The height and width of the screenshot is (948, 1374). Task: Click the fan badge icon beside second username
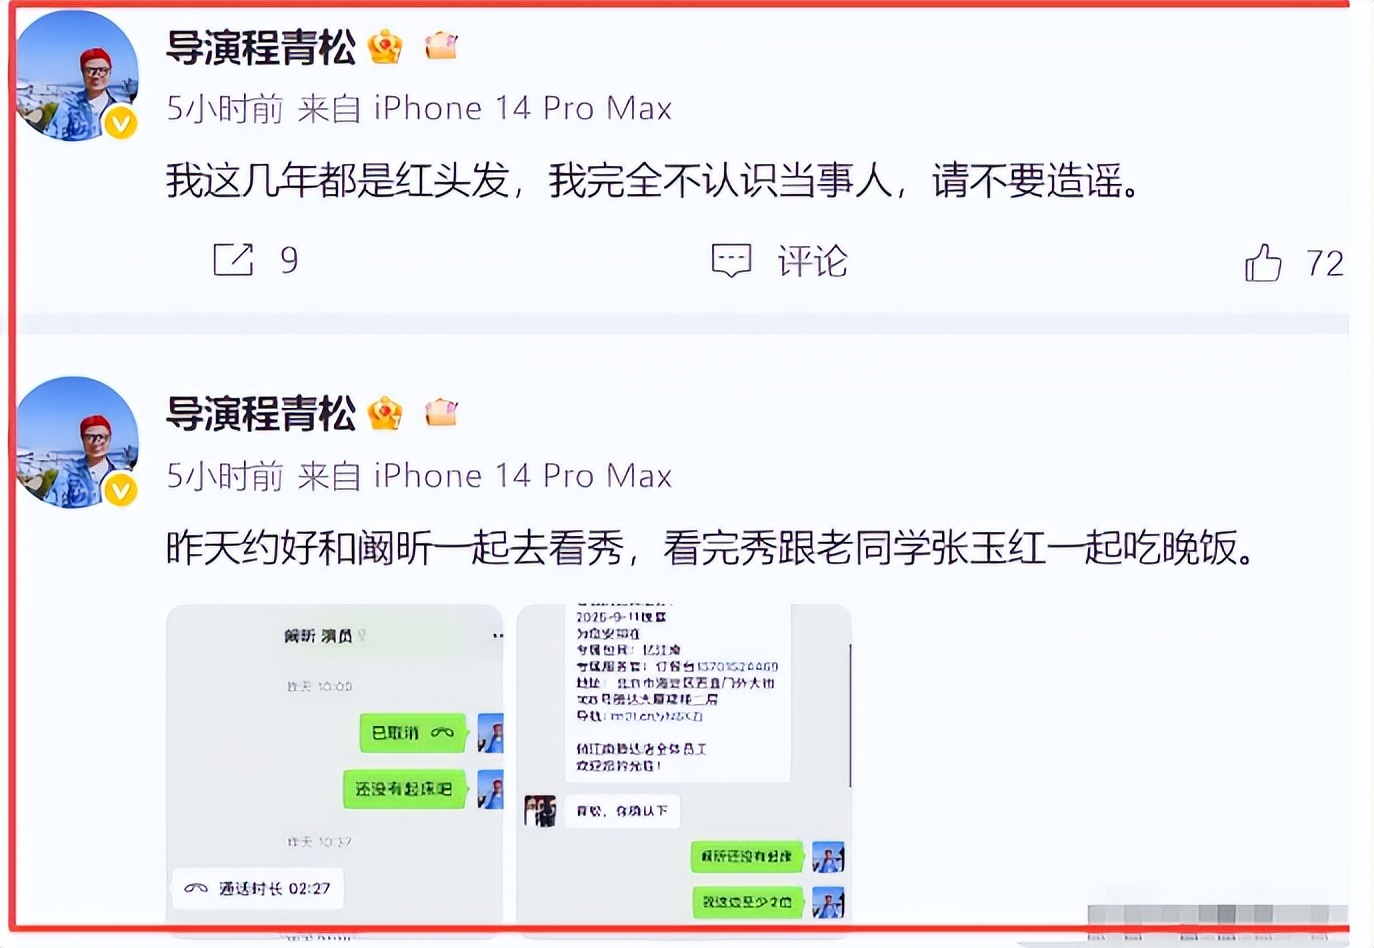441,411
